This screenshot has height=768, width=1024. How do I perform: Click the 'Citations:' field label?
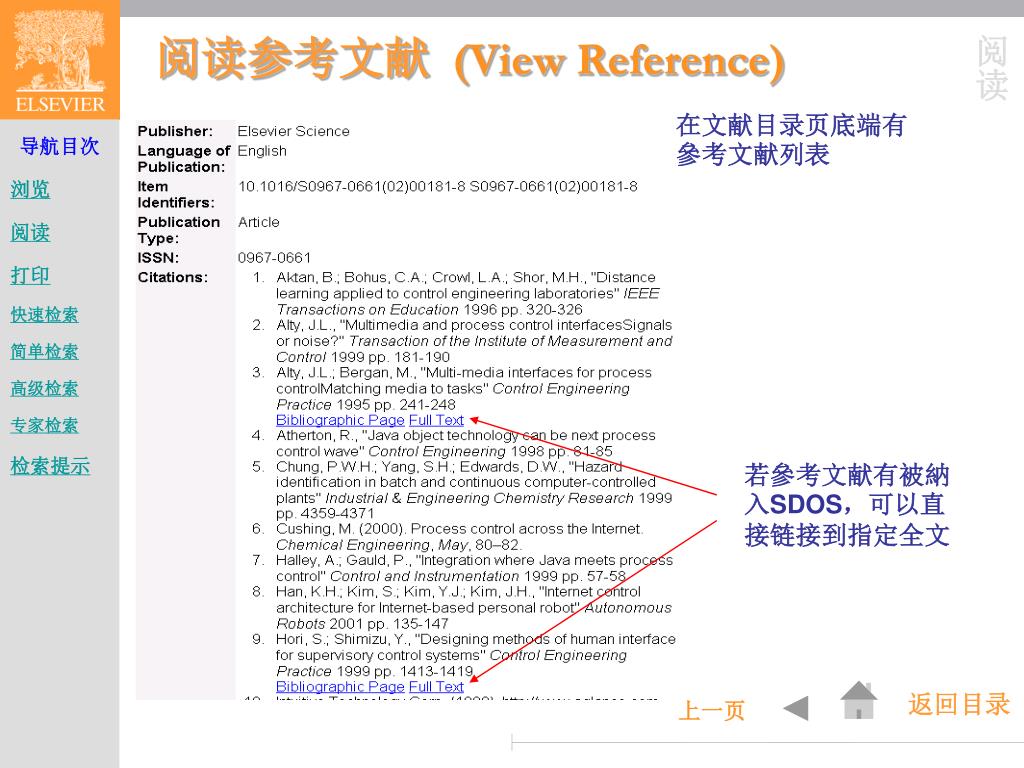tap(173, 278)
